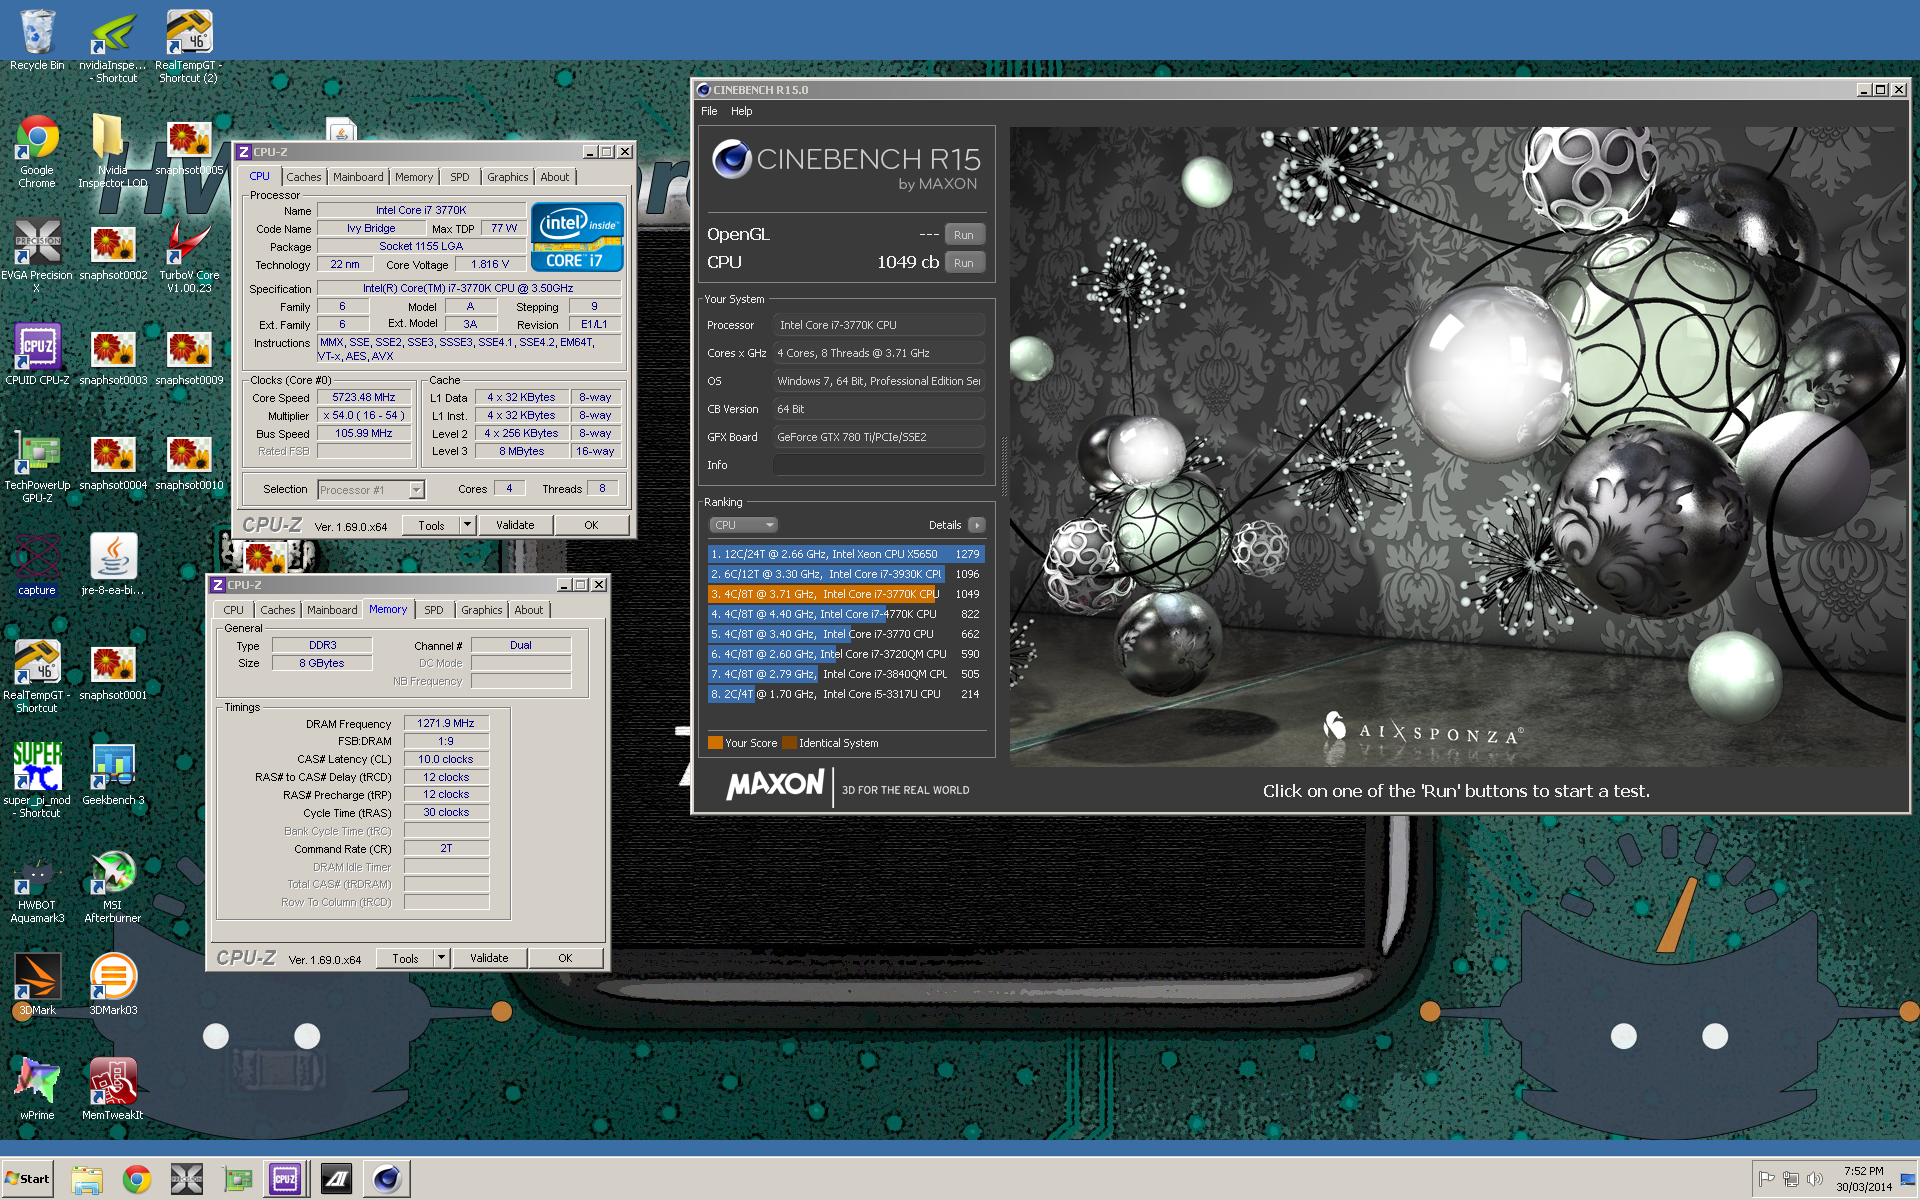Run the OpenGL test in Cinebench
Image resolution: width=1920 pixels, height=1200 pixels.
[x=964, y=235]
